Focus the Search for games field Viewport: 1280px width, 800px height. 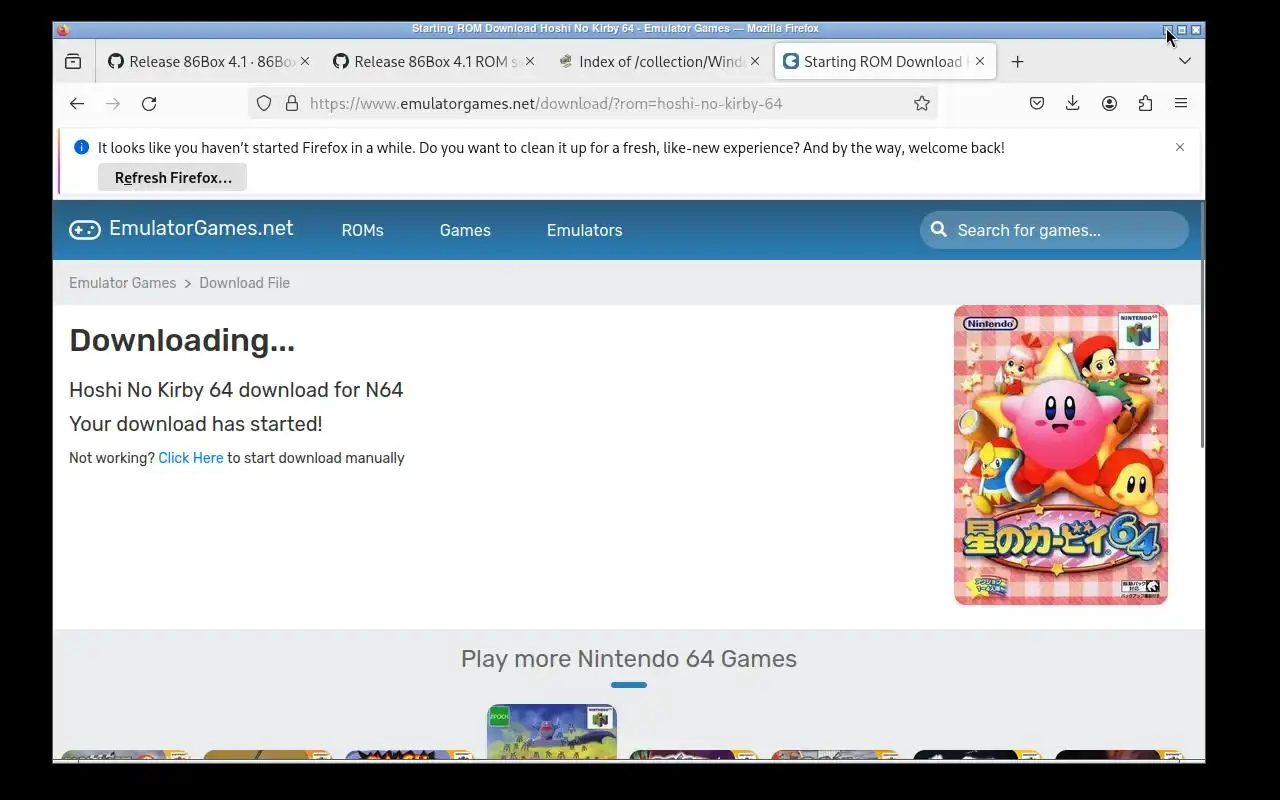[1054, 230]
